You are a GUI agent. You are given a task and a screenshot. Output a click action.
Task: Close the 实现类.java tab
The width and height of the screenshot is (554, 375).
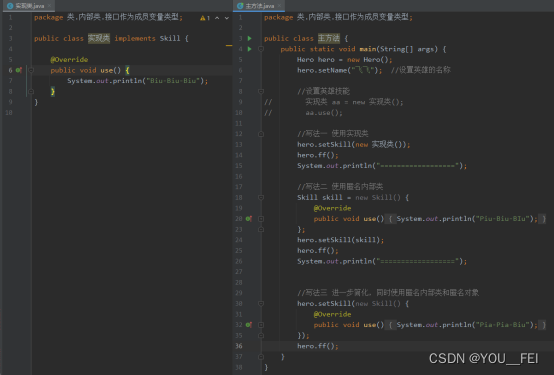49,6
